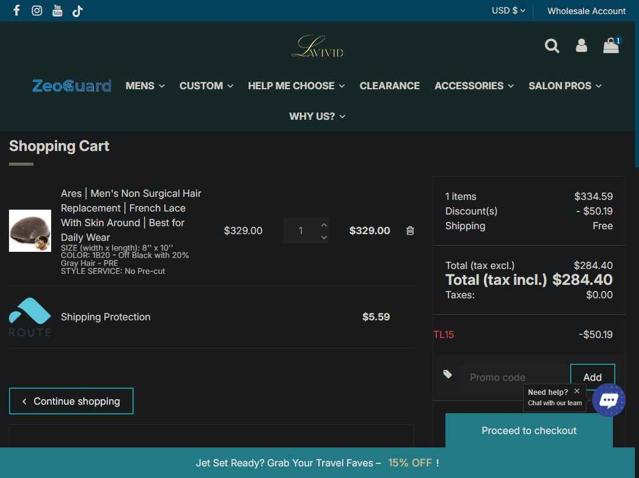Open the Wholesale Account link
This screenshot has height=478, width=639.
(586, 11)
